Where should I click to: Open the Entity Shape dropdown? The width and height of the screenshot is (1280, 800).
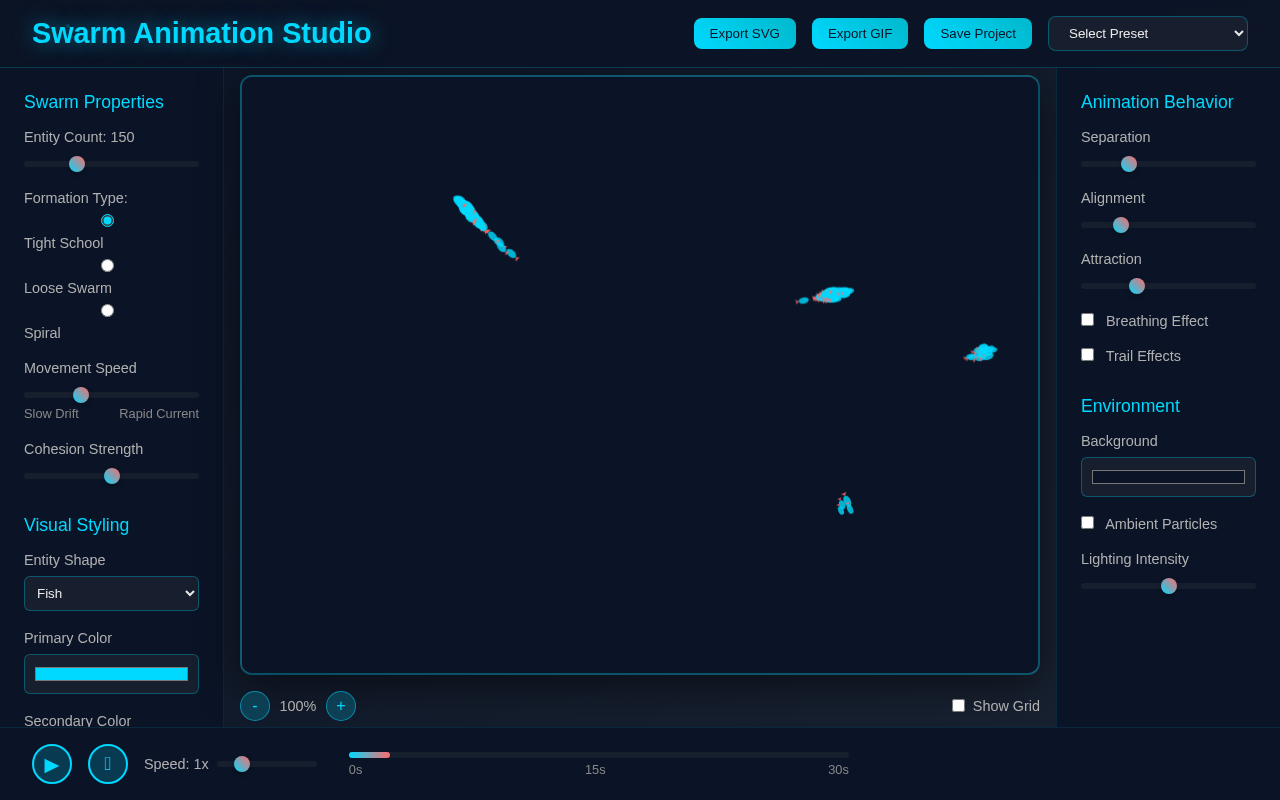click(111, 593)
